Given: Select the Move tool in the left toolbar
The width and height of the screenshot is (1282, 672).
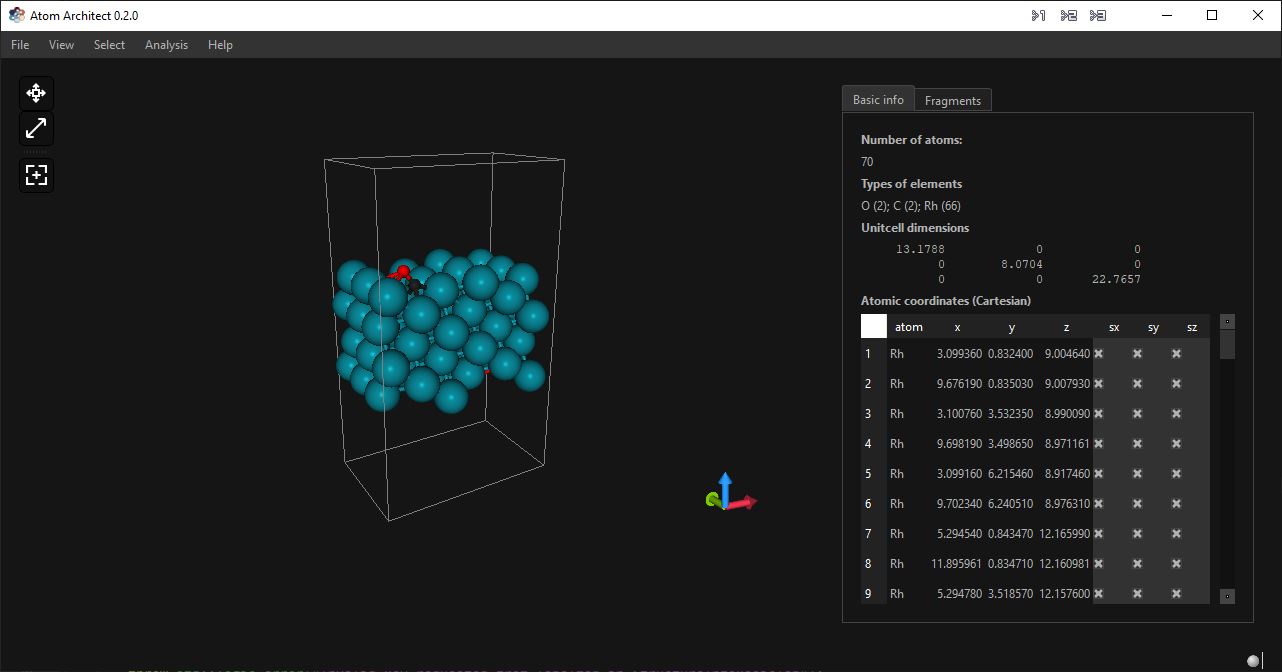Looking at the screenshot, I should 36,92.
